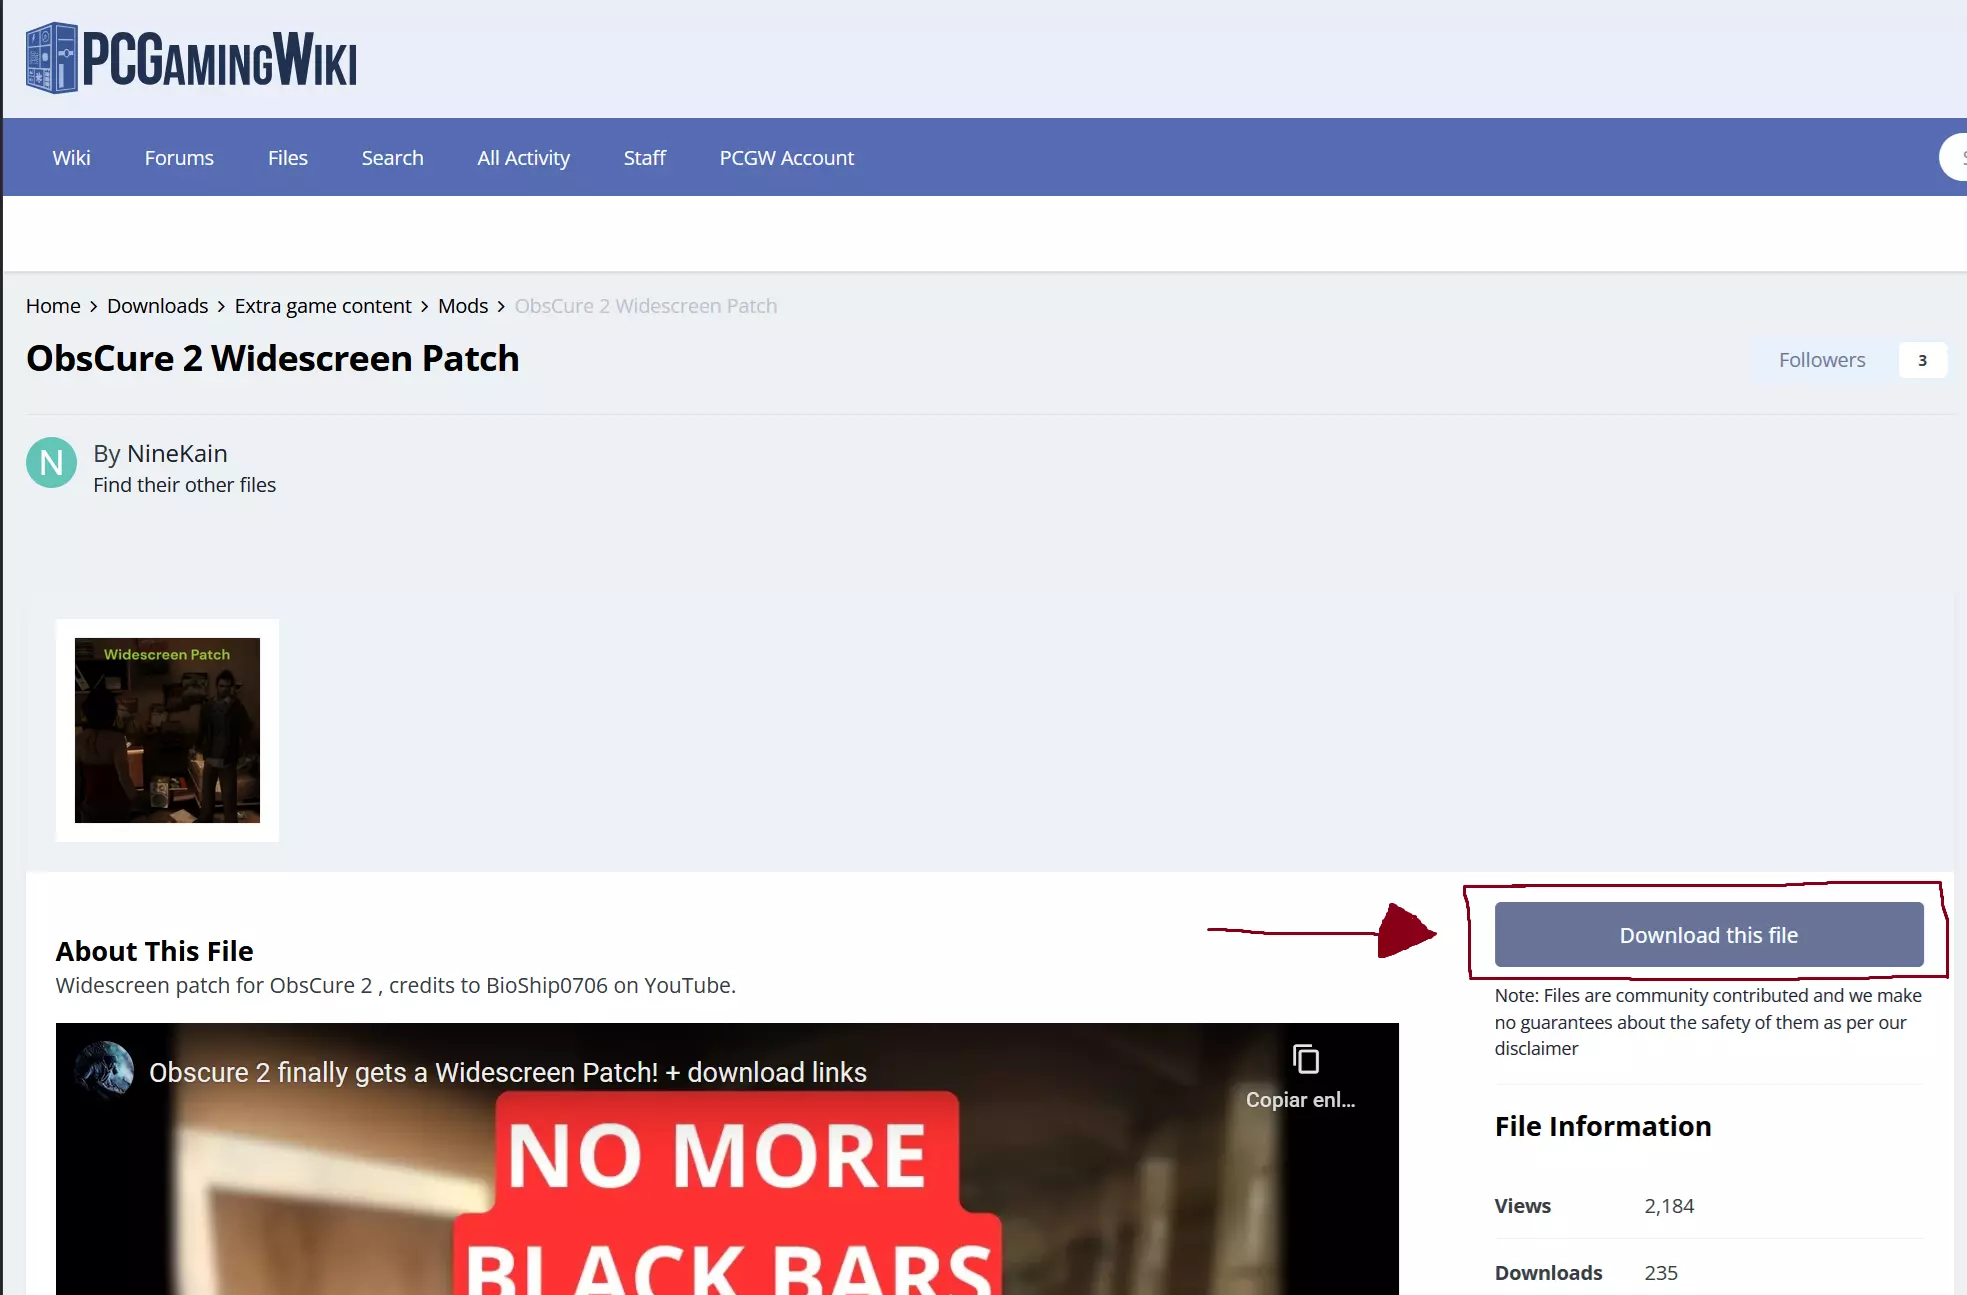Open Search in the navigation bar

pos(392,158)
